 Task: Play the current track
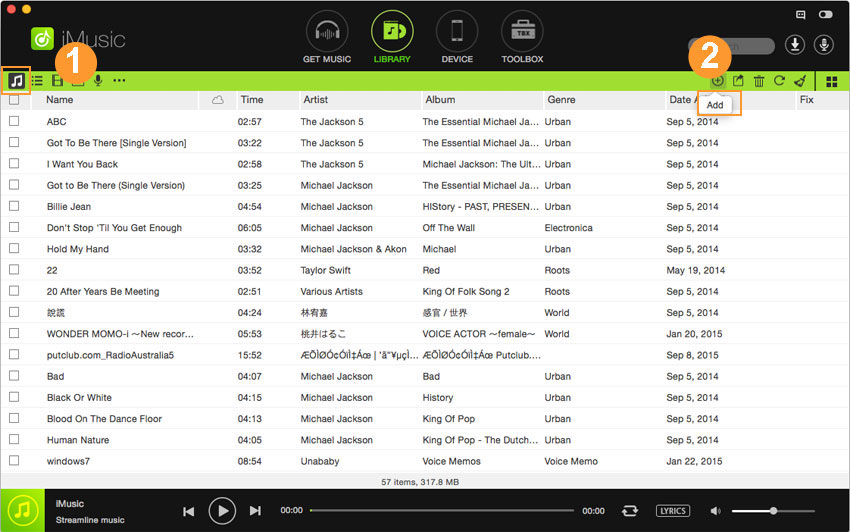tap(222, 511)
